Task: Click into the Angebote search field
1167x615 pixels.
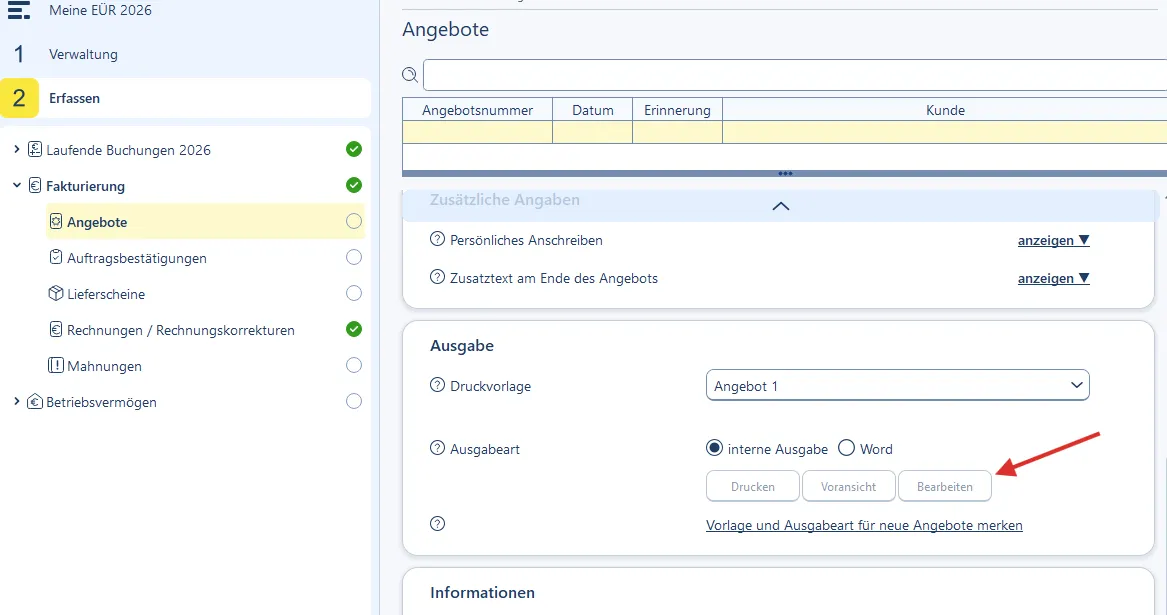Action: pos(795,74)
